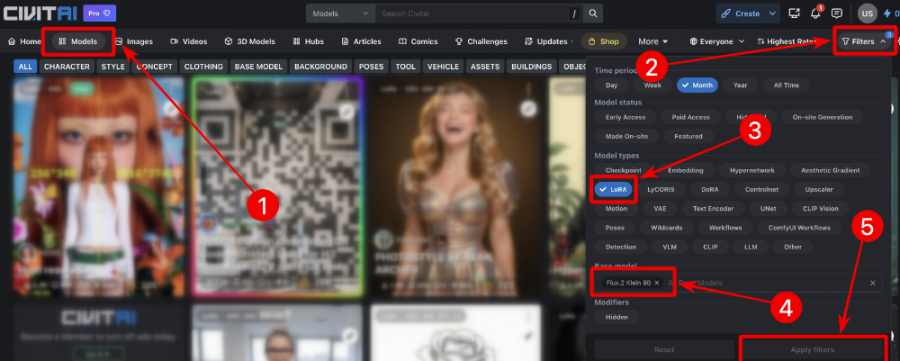Set time period to All Time
This screenshot has width=900, height=361.
coord(786,85)
